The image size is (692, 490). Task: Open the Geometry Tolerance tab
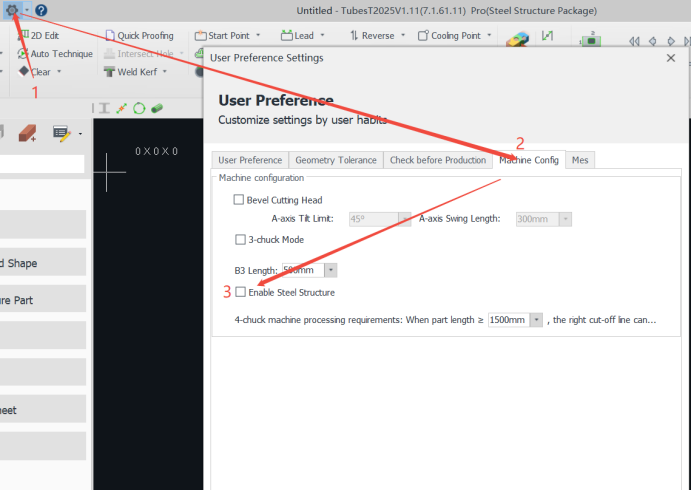tap(336, 160)
